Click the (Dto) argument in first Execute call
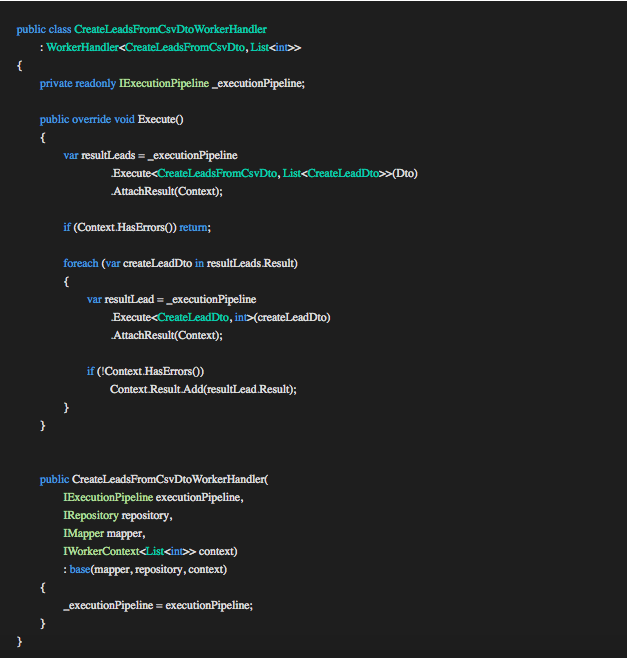627x658 pixels. pyautogui.click(x=405, y=173)
